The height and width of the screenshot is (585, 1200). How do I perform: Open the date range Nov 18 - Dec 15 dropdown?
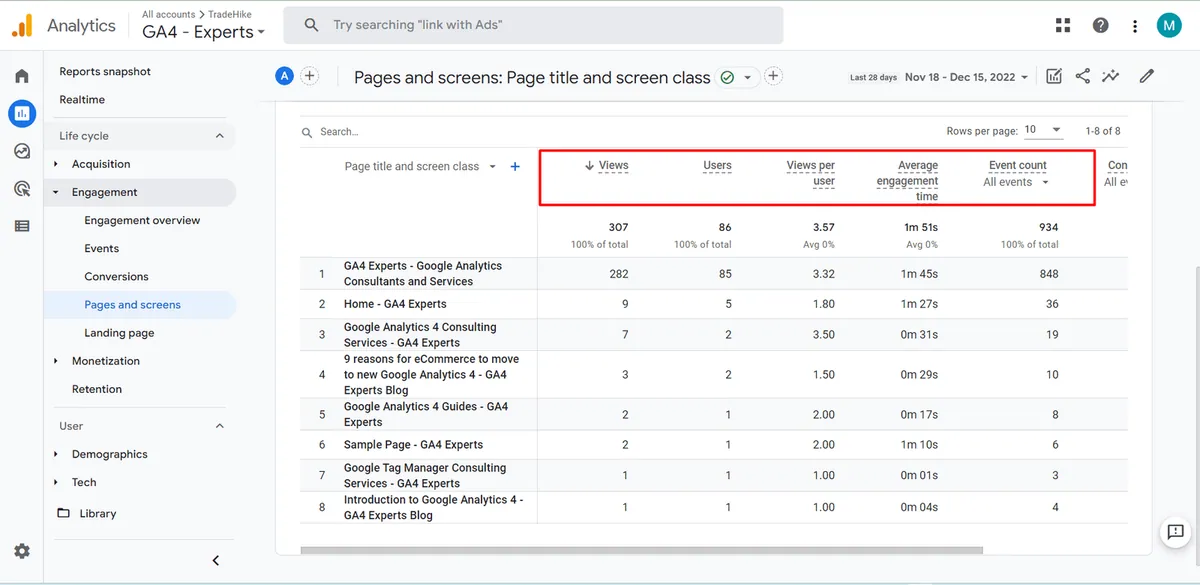click(x=966, y=77)
